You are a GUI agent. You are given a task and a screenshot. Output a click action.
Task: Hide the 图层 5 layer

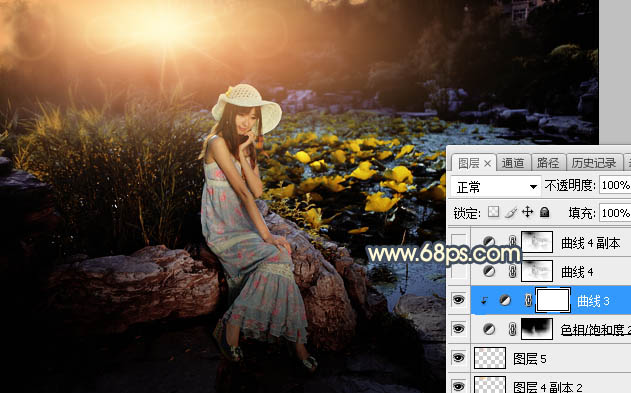click(458, 358)
